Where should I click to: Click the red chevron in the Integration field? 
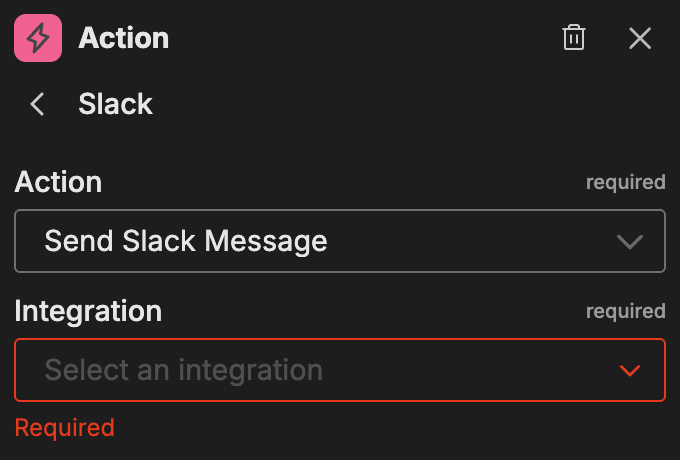click(629, 371)
